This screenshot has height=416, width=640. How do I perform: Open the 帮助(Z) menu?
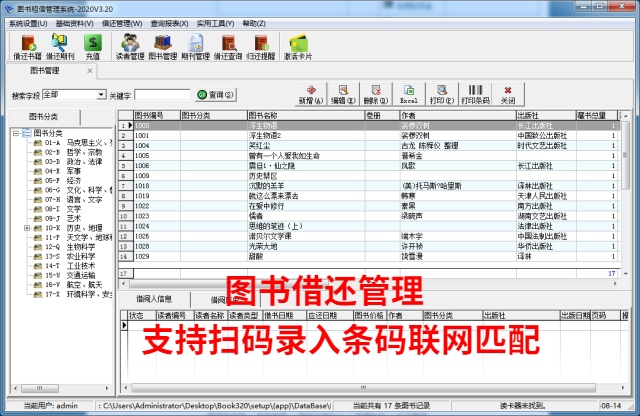point(254,24)
